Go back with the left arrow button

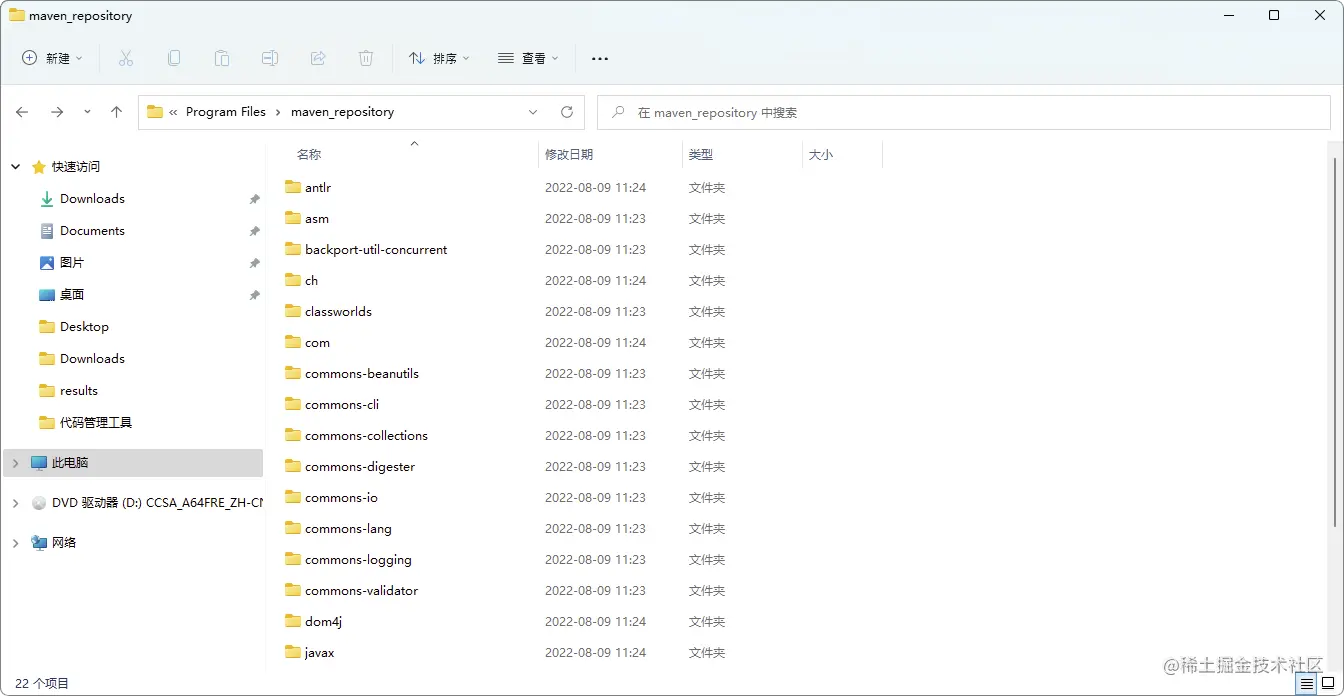point(22,112)
